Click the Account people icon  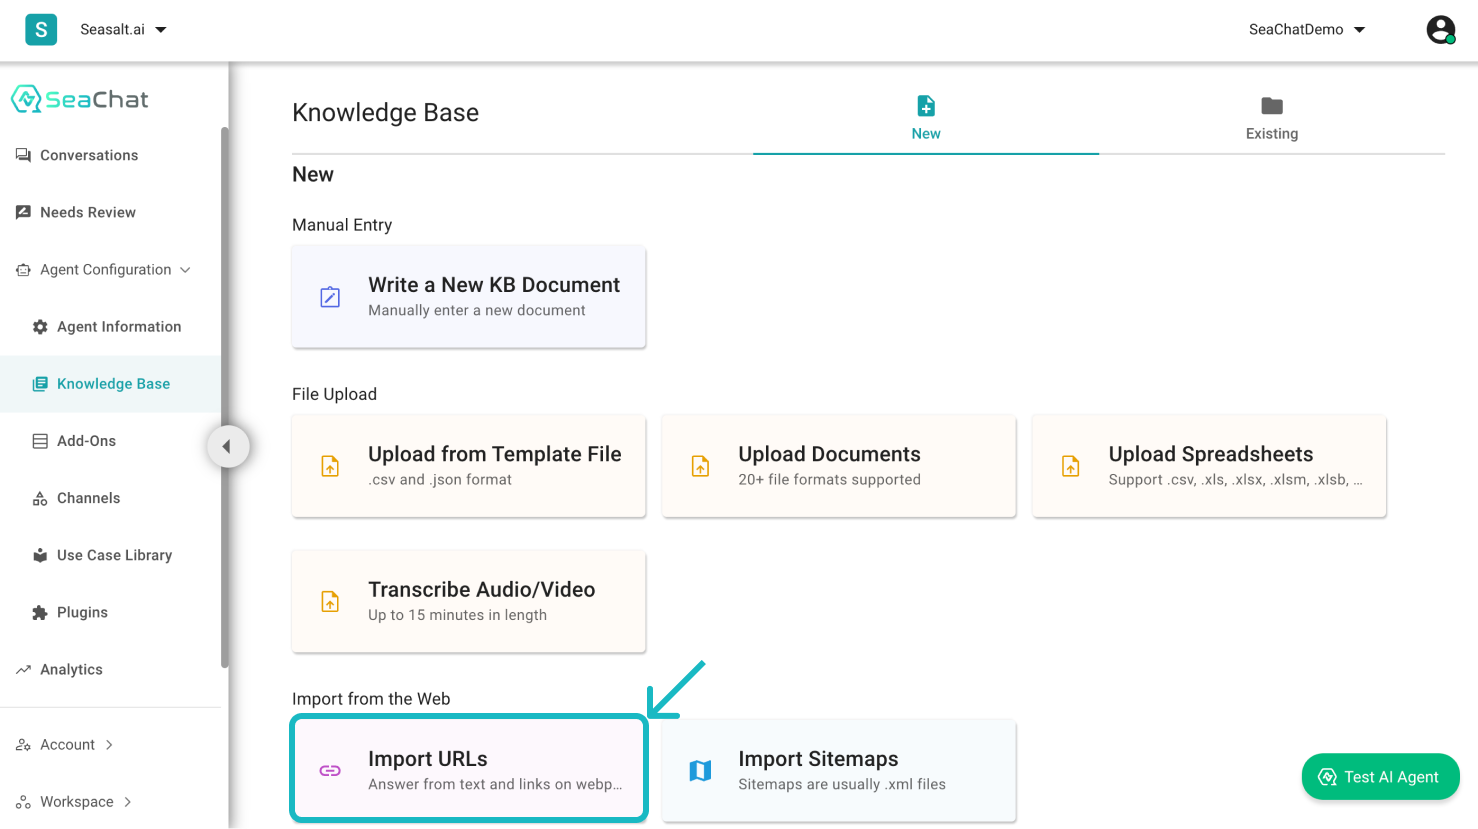tap(23, 745)
